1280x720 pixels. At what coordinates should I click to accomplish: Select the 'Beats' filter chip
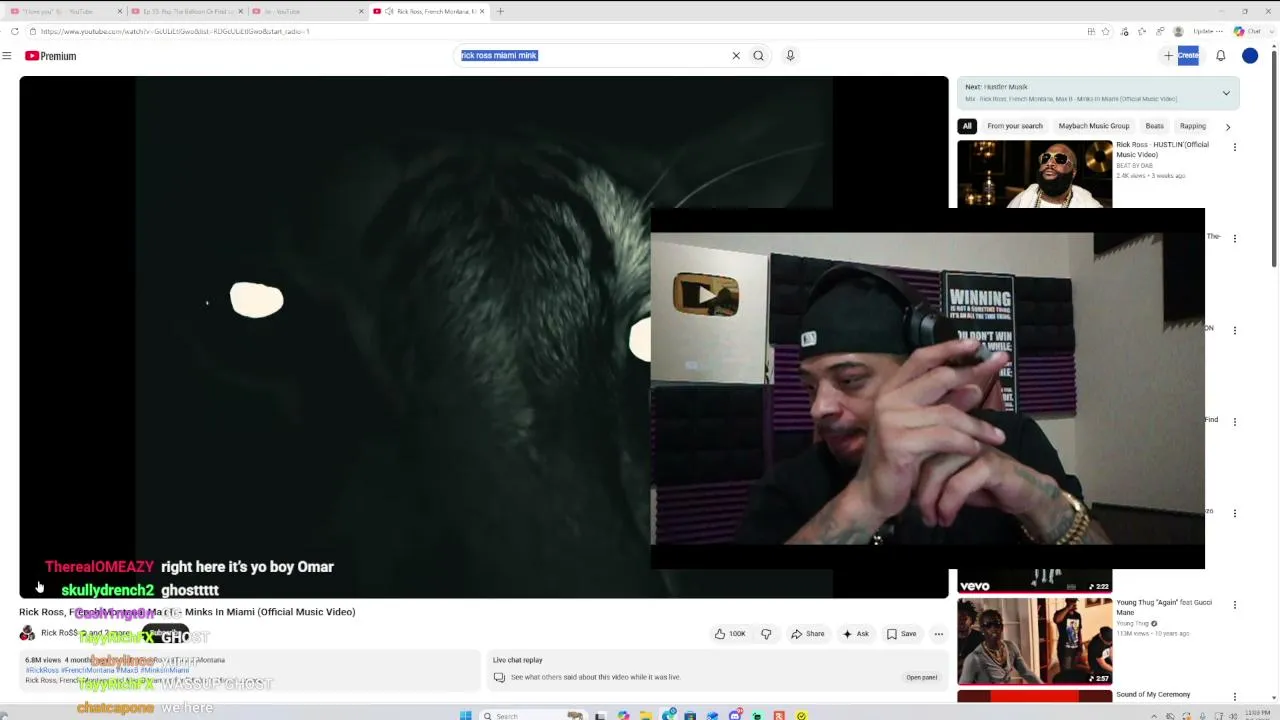point(1154,126)
